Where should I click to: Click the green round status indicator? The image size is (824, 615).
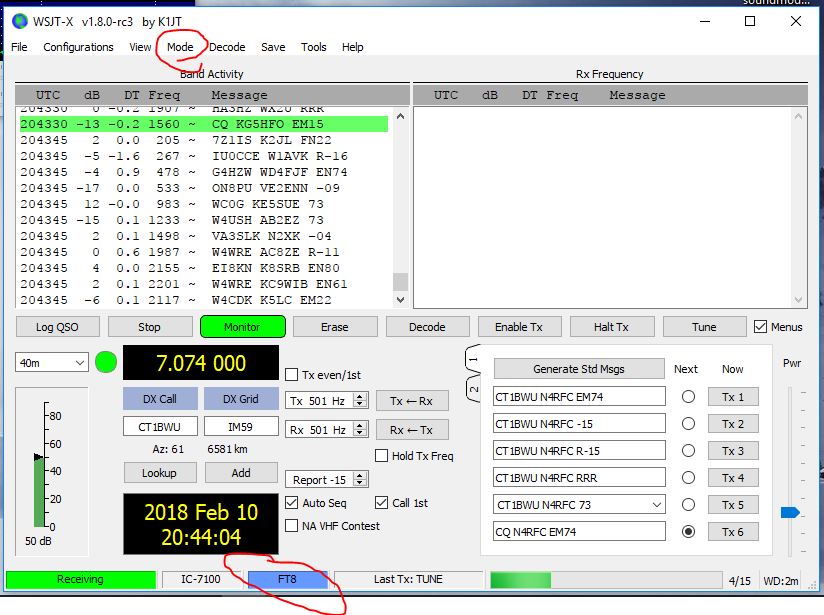[x=106, y=363]
